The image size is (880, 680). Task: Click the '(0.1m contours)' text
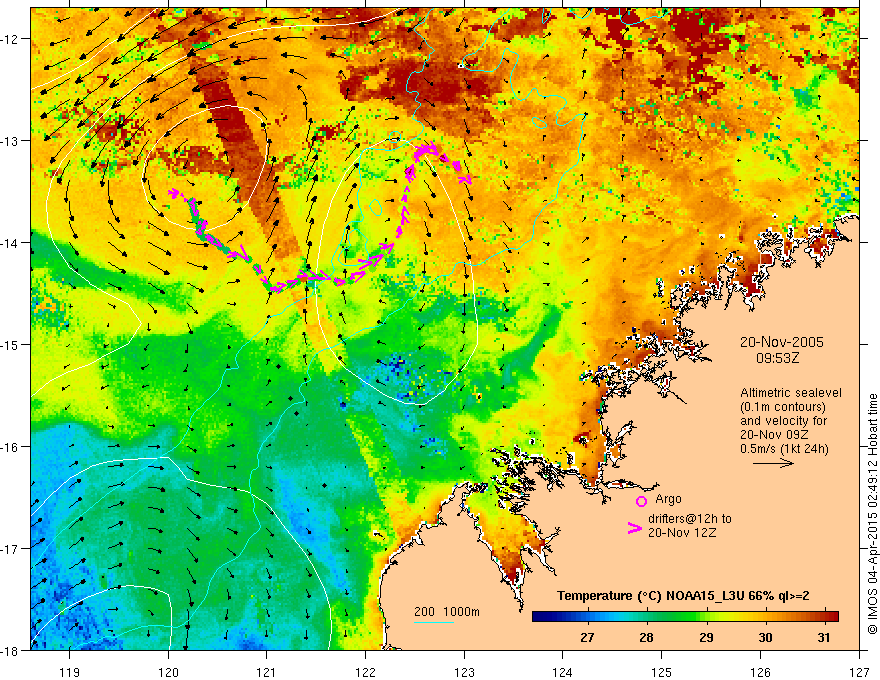click(783, 407)
